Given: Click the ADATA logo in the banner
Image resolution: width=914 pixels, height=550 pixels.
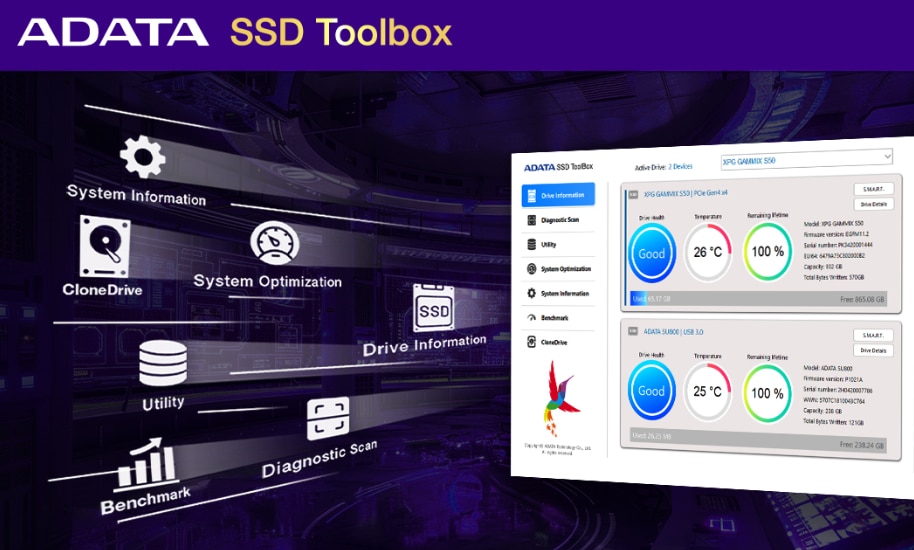Looking at the screenshot, I should [x=113, y=33].
